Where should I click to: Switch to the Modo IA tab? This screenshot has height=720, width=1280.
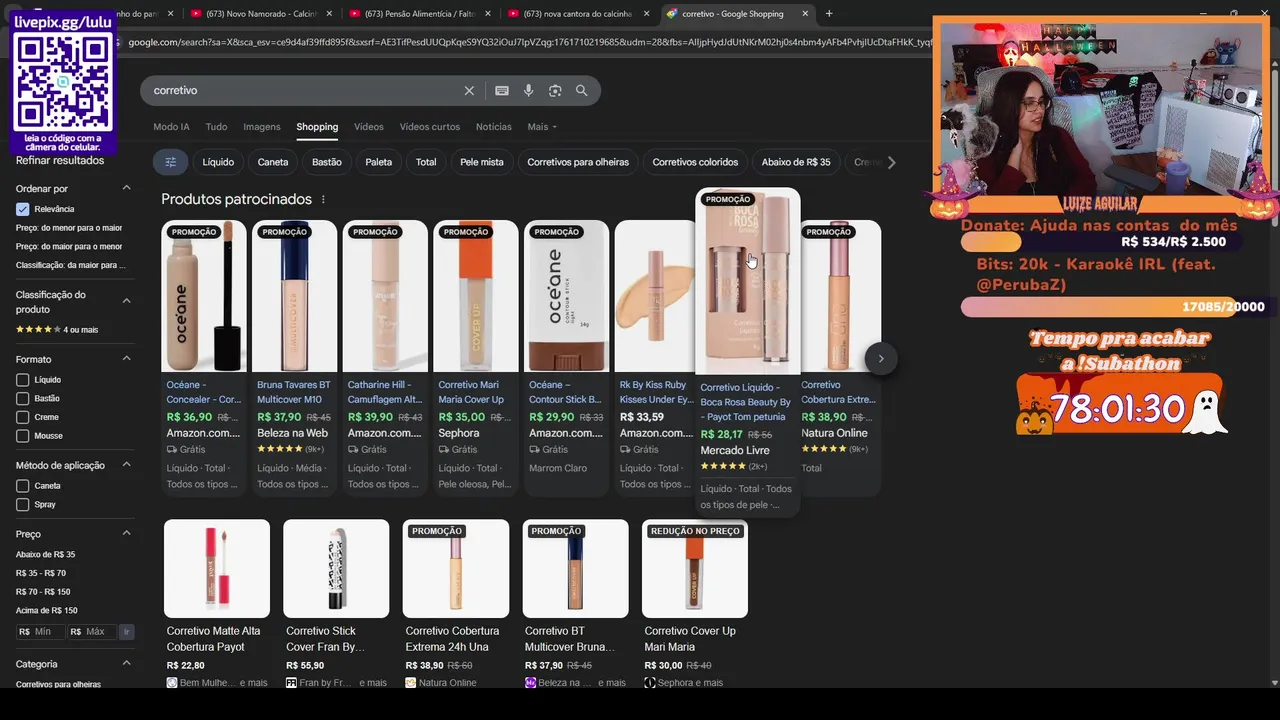point(171,127)
